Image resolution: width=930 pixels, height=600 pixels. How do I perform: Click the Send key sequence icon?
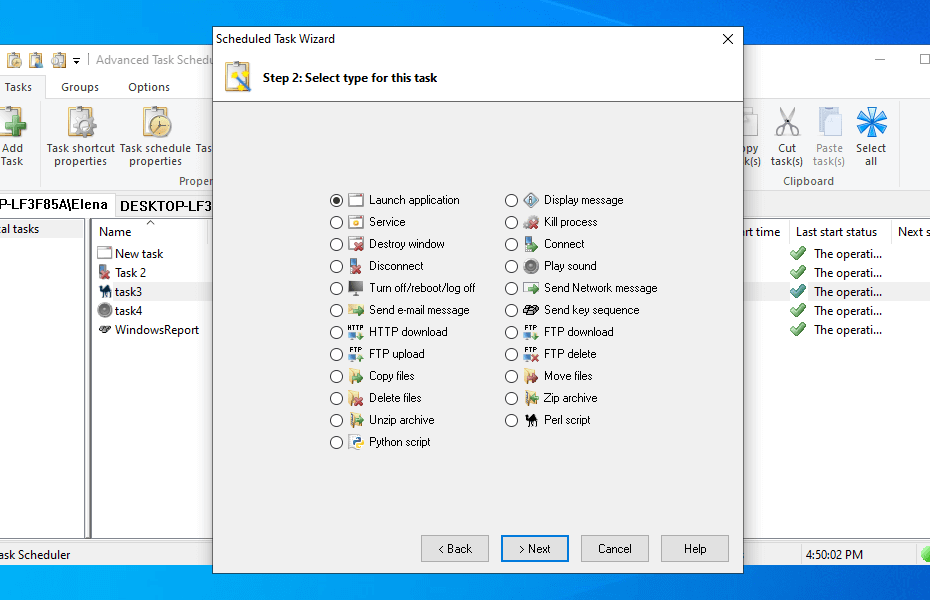pyautogui.click(x=531, y=310)
